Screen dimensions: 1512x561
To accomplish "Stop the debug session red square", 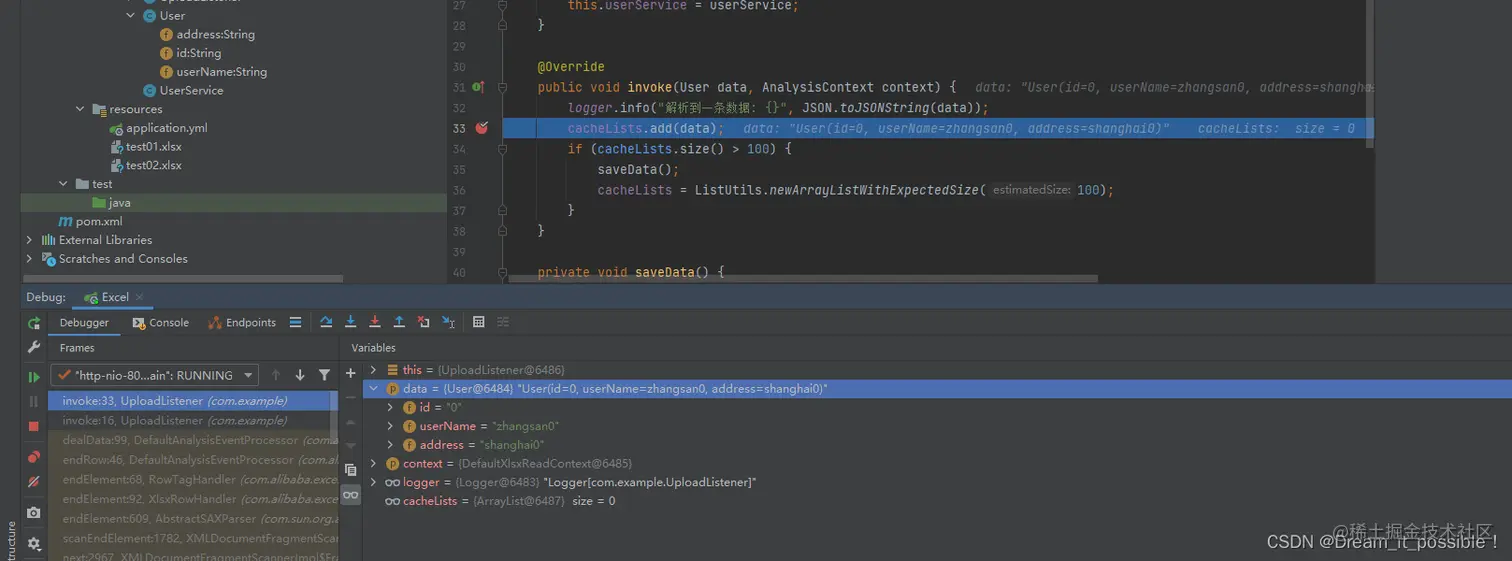I will [34, 425].
